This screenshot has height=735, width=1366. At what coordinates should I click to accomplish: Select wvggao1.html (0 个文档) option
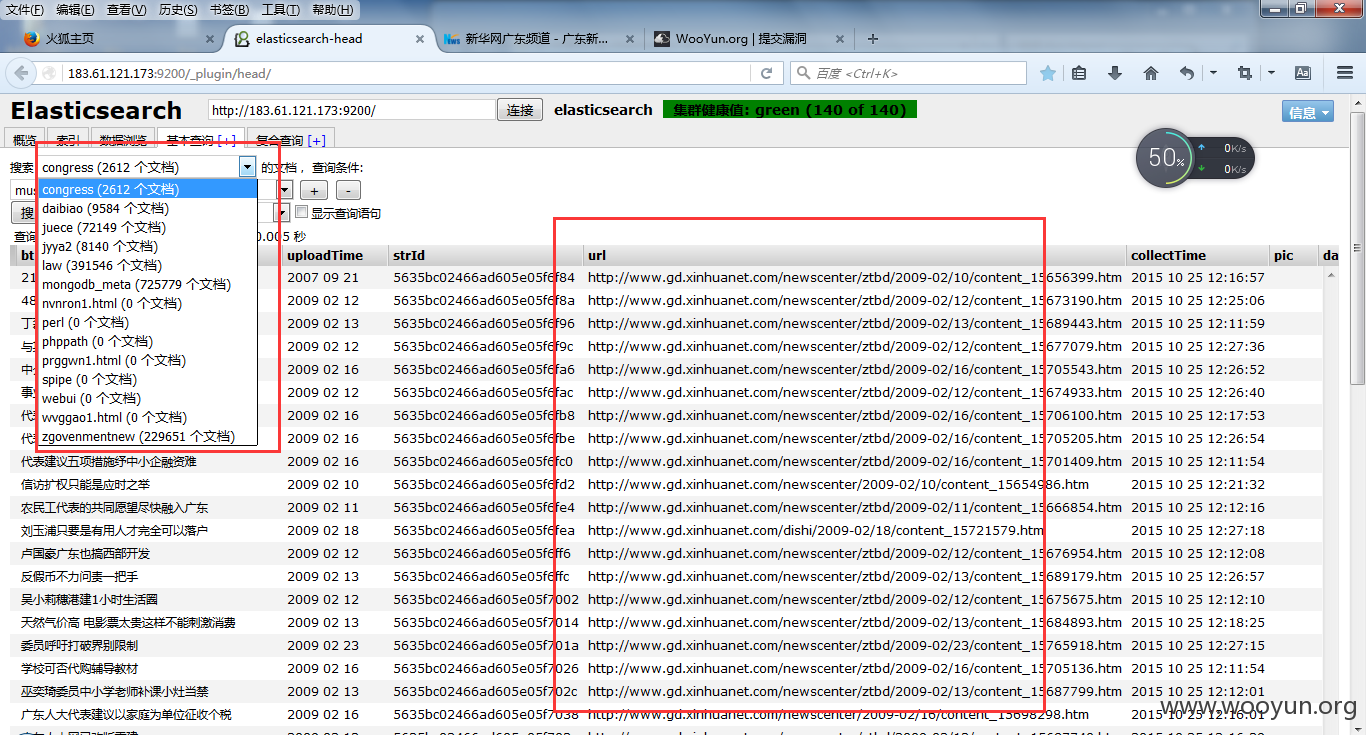[147, 417]
